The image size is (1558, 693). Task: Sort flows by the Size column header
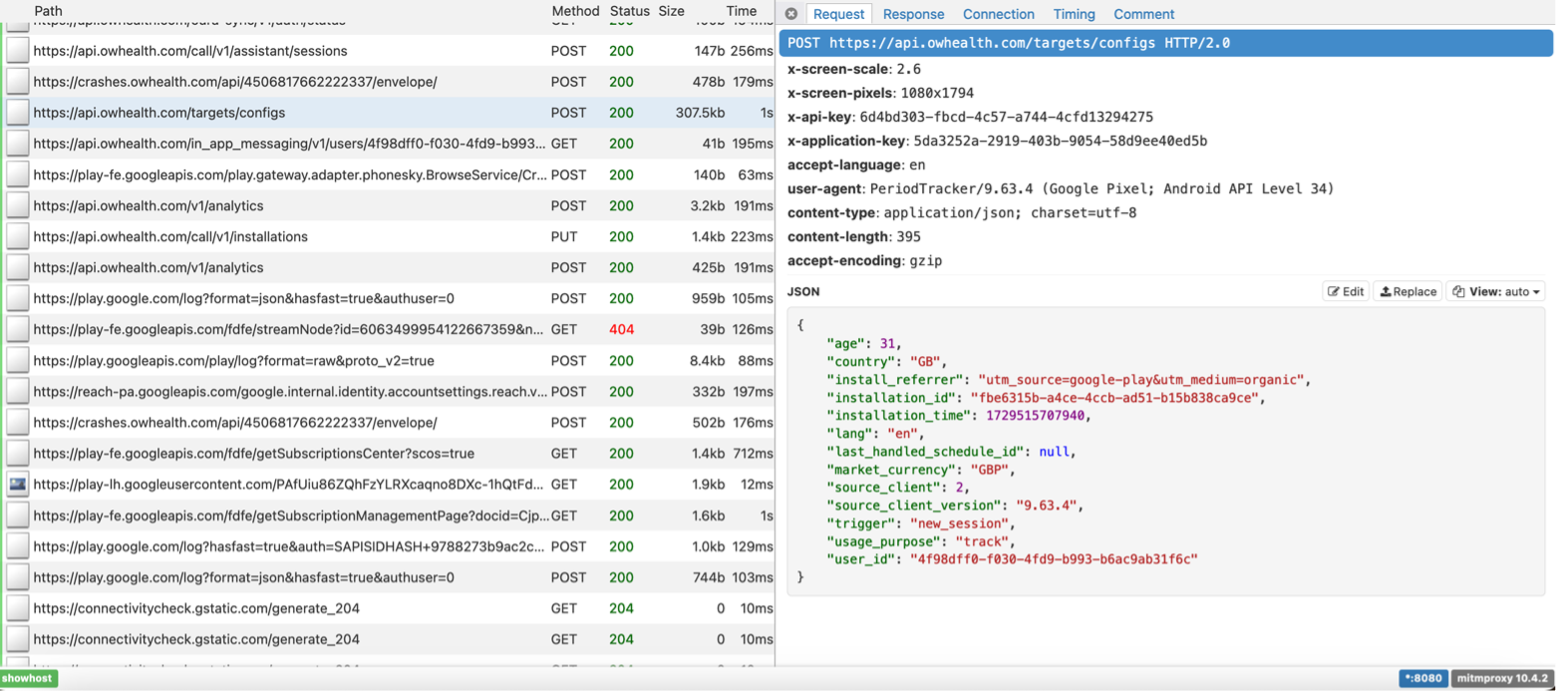coord(671,10)
